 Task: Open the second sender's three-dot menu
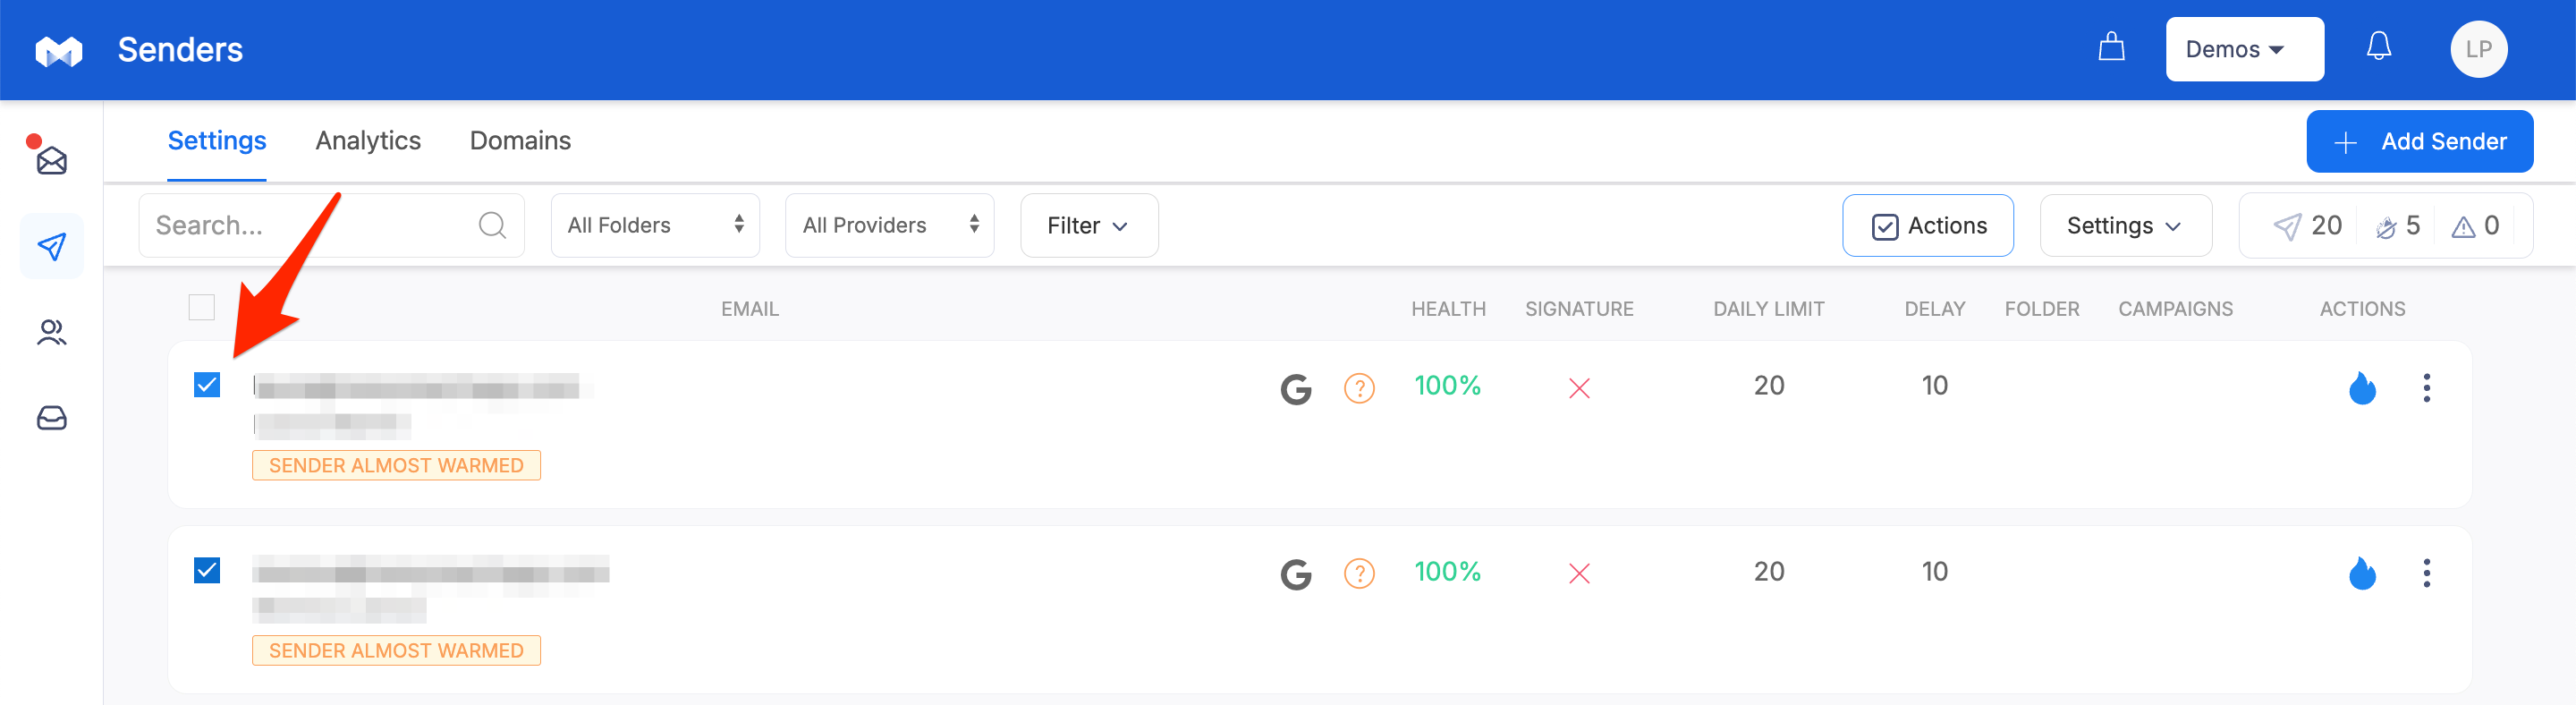tap(2426, 573)
